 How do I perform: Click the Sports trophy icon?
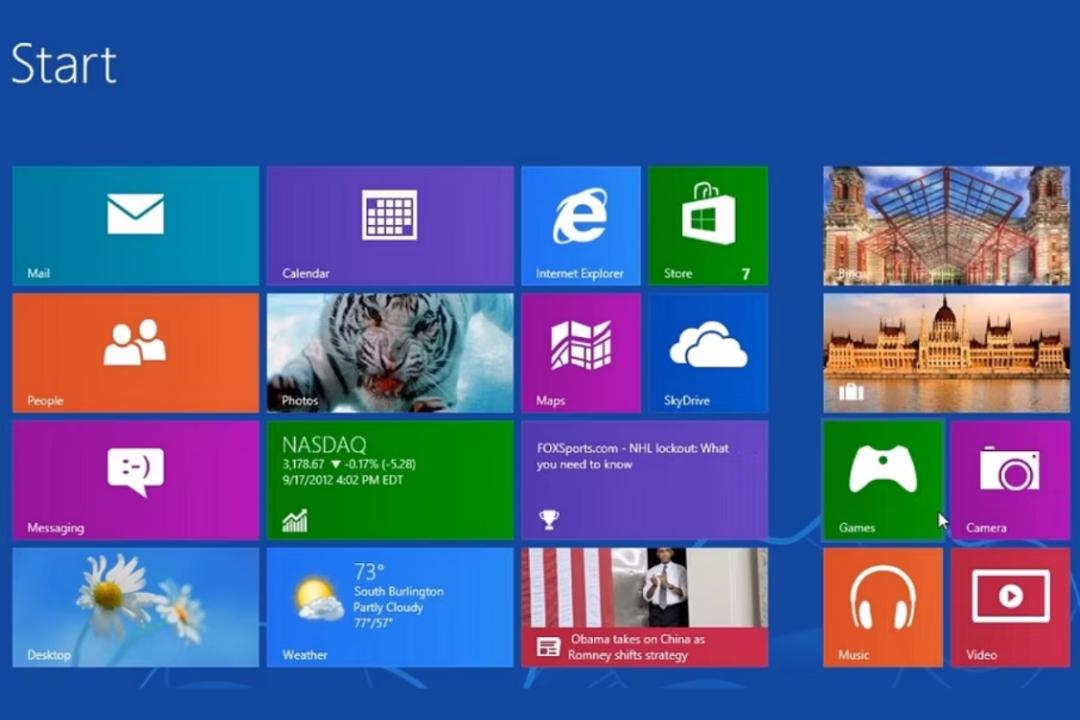click(549, 520)
